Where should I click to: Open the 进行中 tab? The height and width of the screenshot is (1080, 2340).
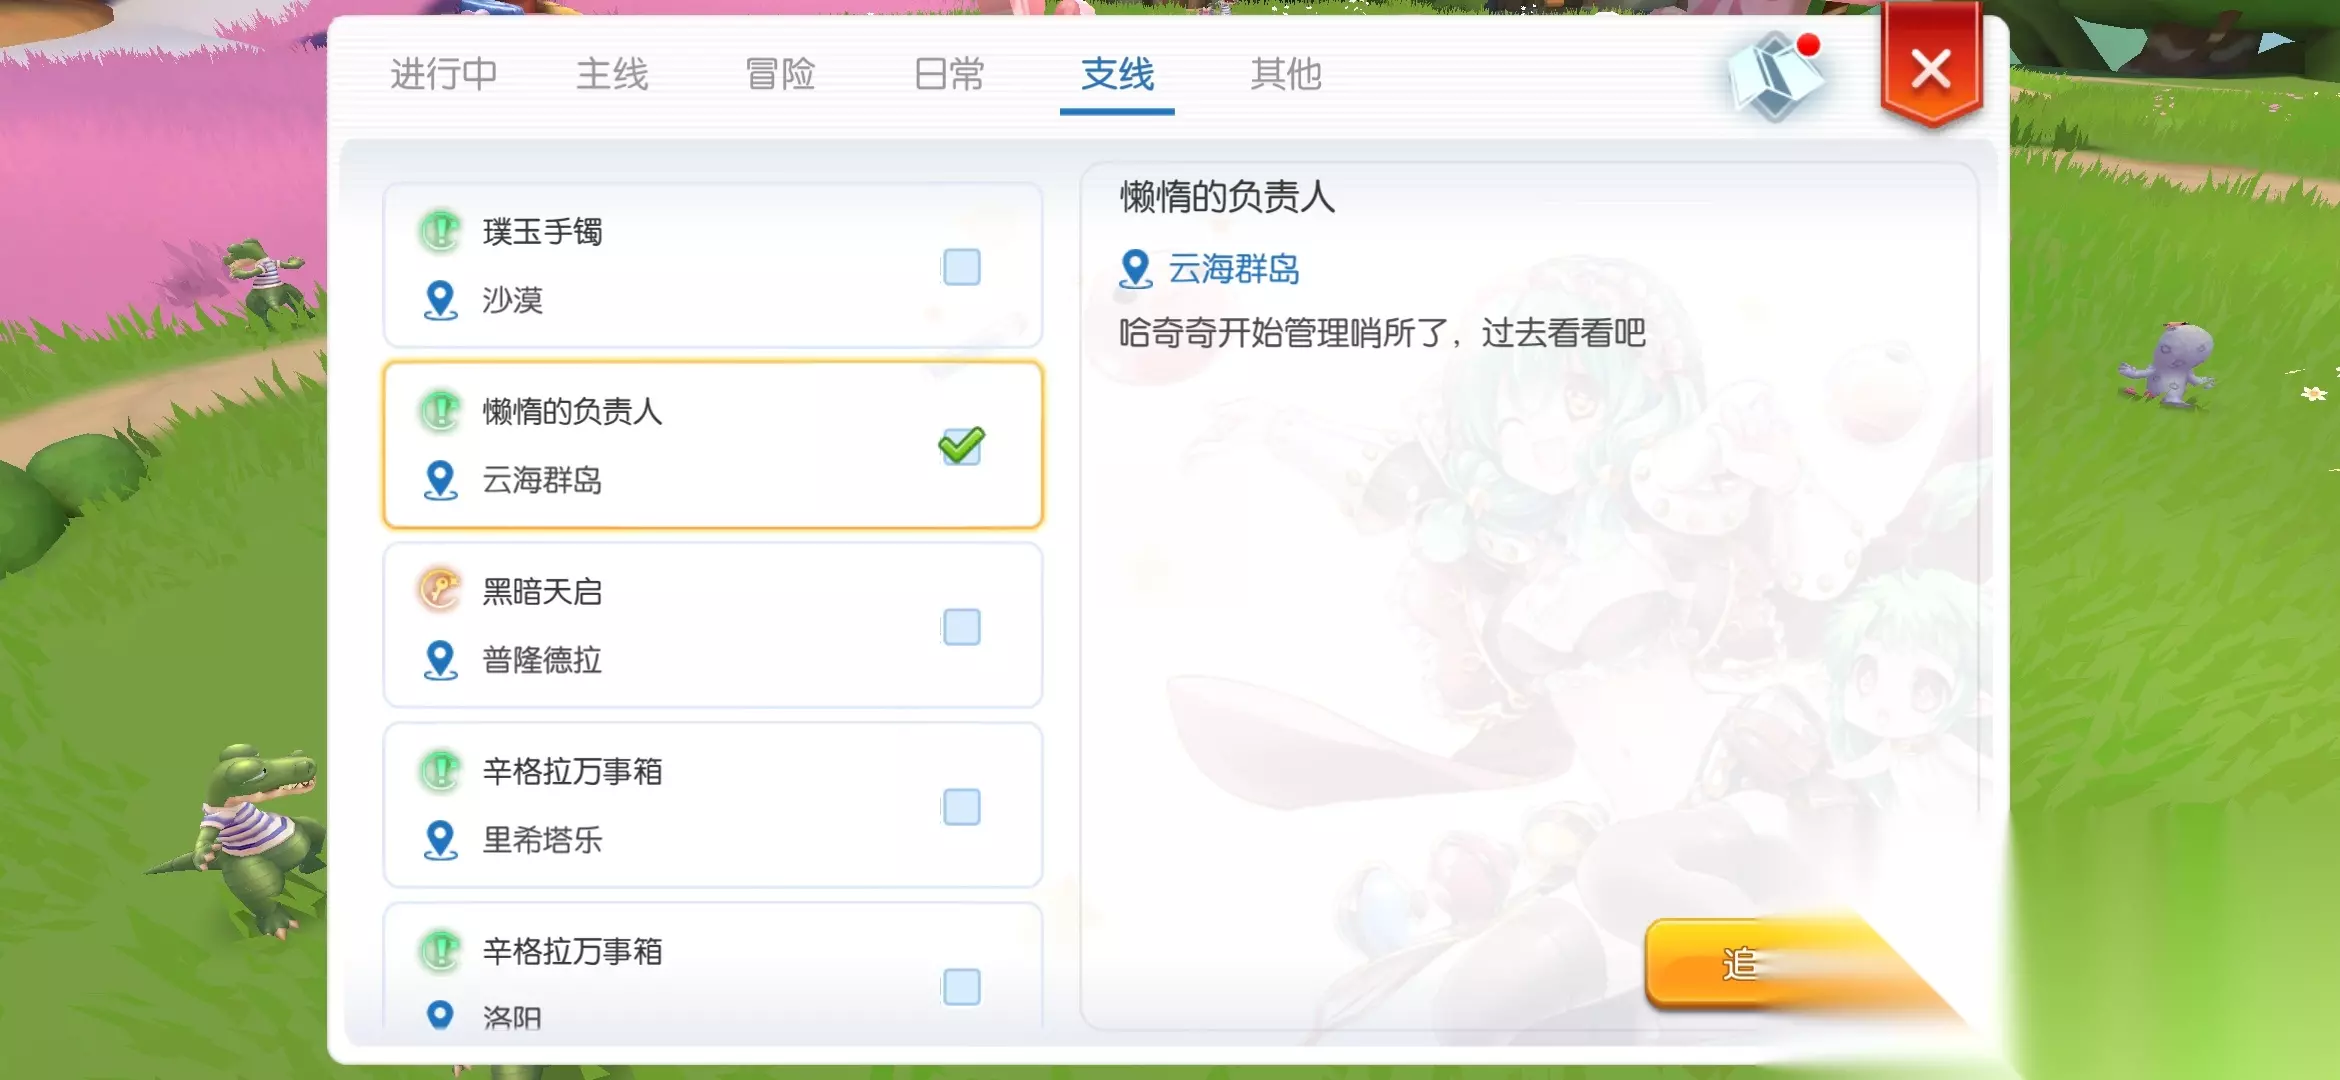[x=443, y=74]
